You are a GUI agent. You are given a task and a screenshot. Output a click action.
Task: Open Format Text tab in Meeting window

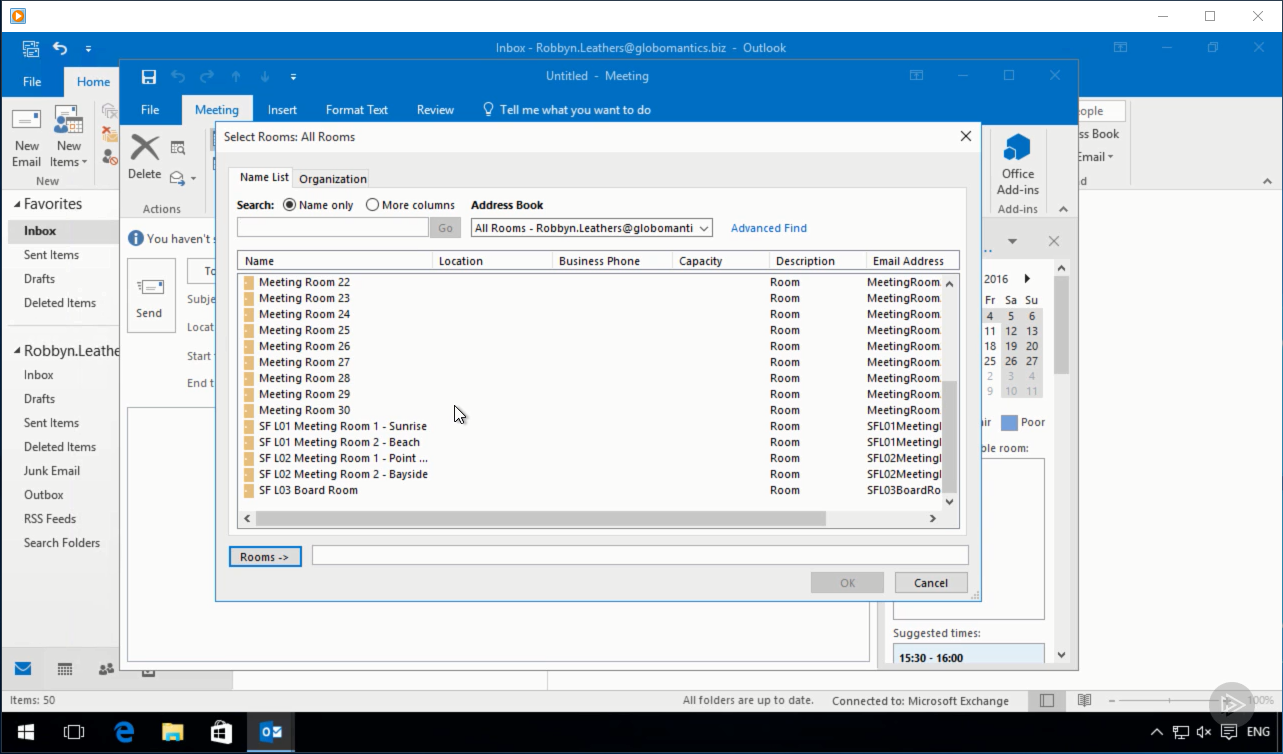356,110
